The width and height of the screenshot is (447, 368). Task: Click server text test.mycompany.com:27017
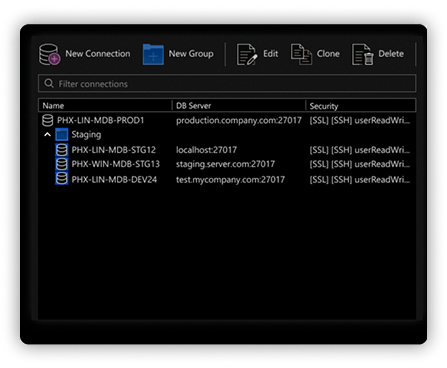click(x=230, y=179)
